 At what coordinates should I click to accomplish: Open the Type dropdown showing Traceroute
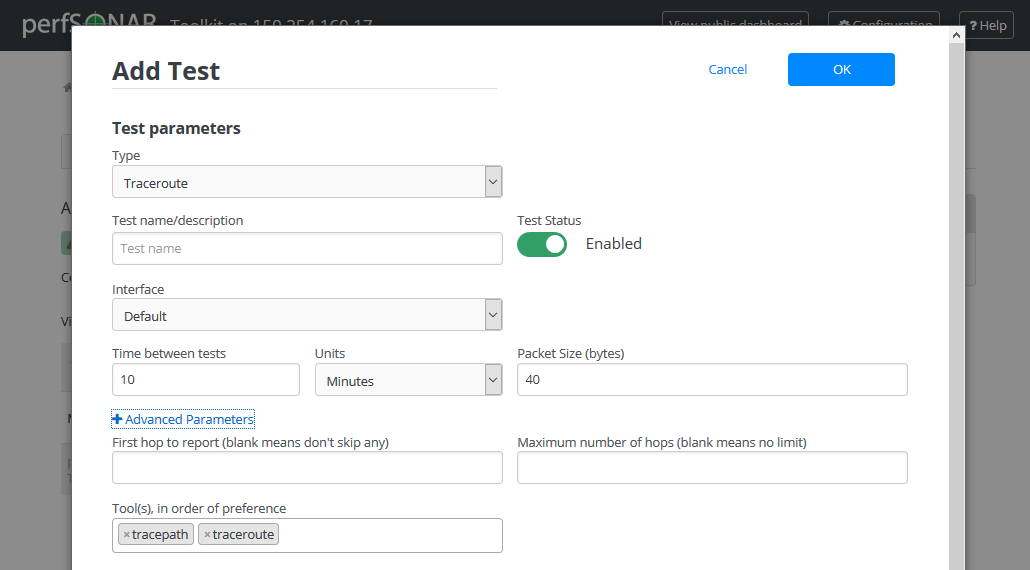(x=307, y=182)
